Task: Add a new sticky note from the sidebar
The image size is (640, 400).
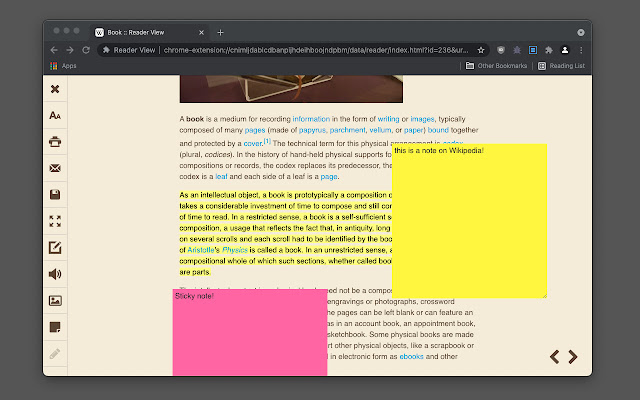Action: (55, 327)
